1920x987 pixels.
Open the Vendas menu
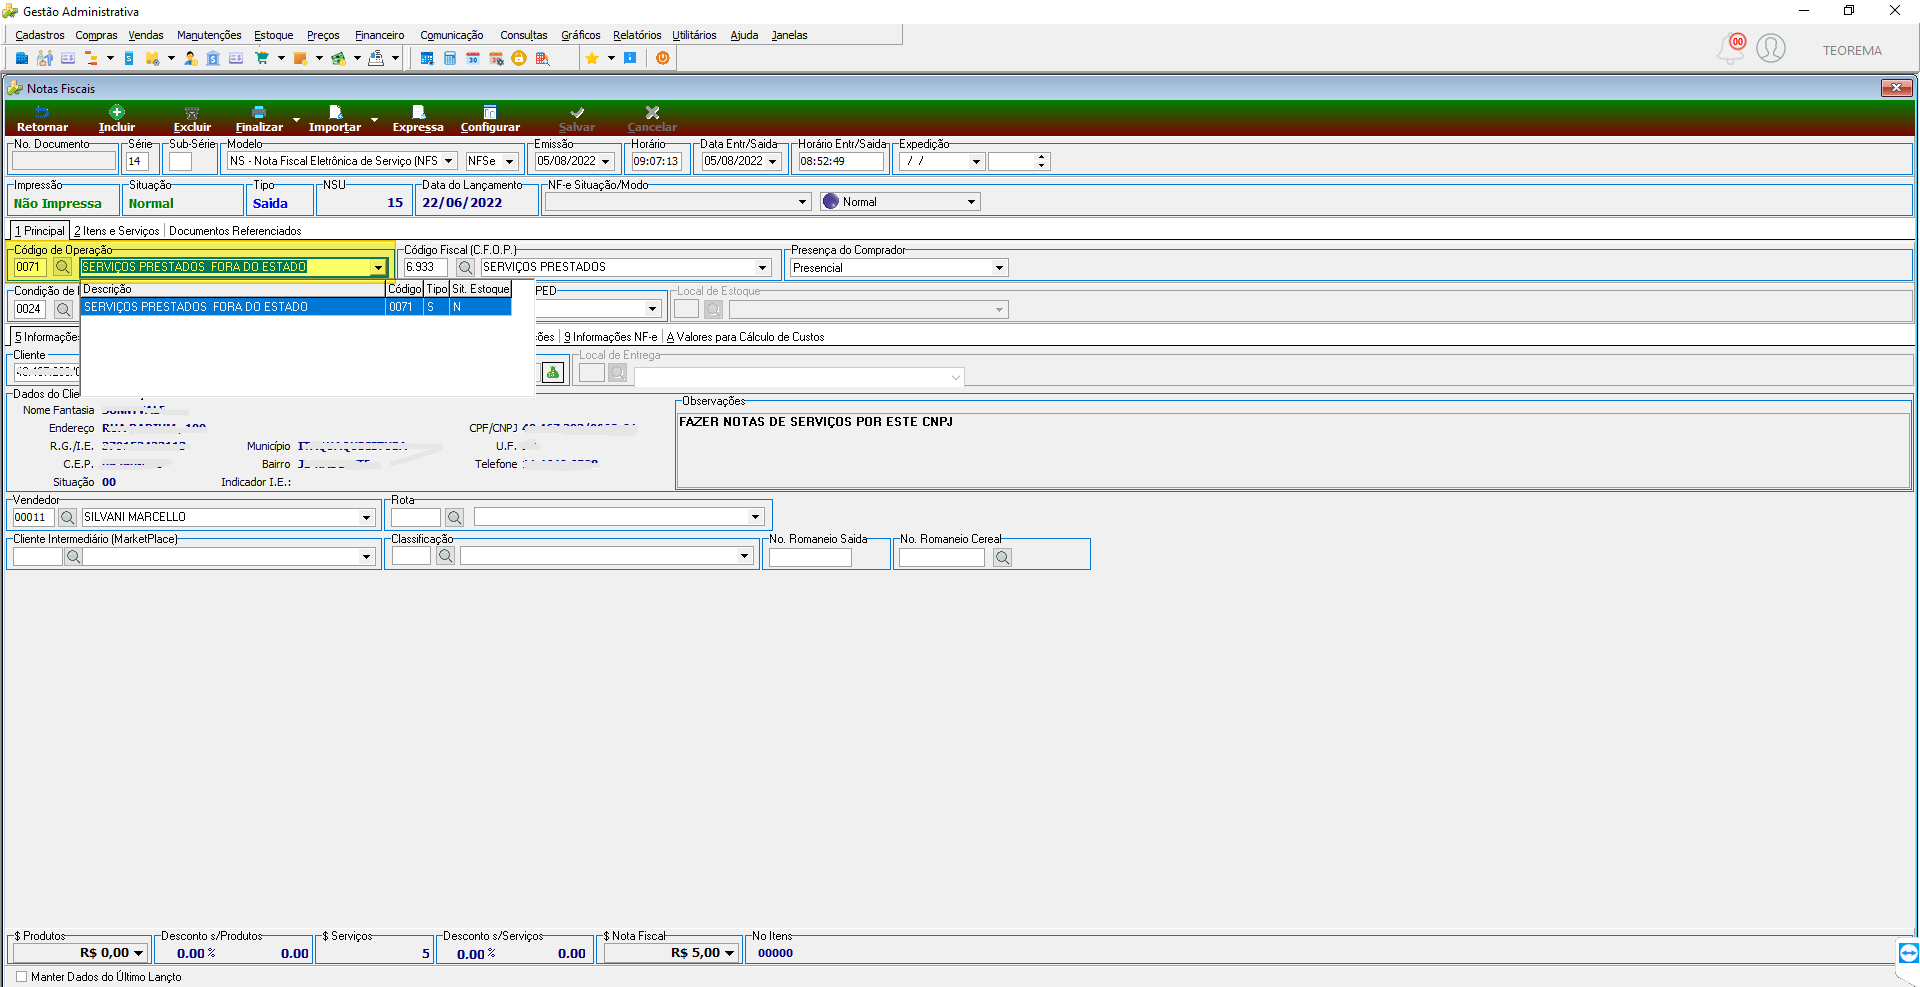(x=146, y=35)
